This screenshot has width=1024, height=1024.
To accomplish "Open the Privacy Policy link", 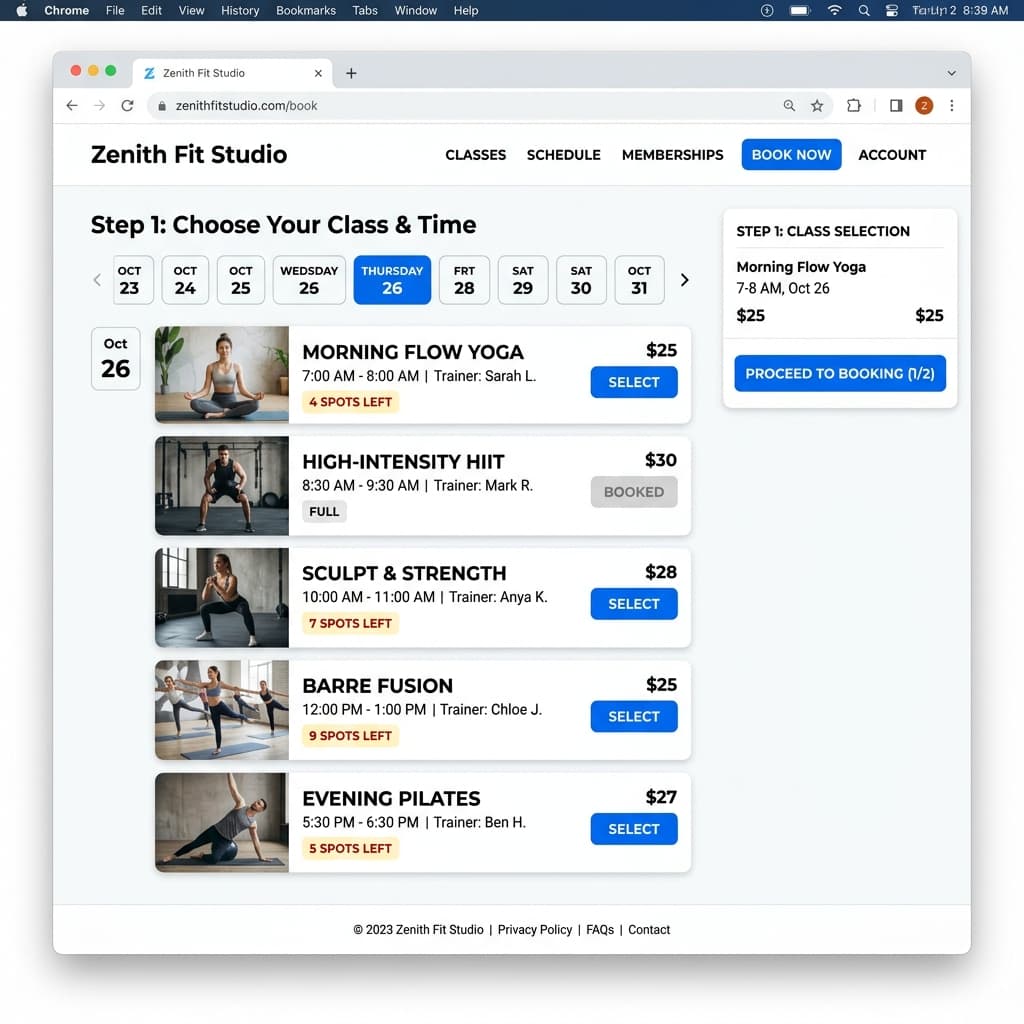I will click(x=534, y=929).
